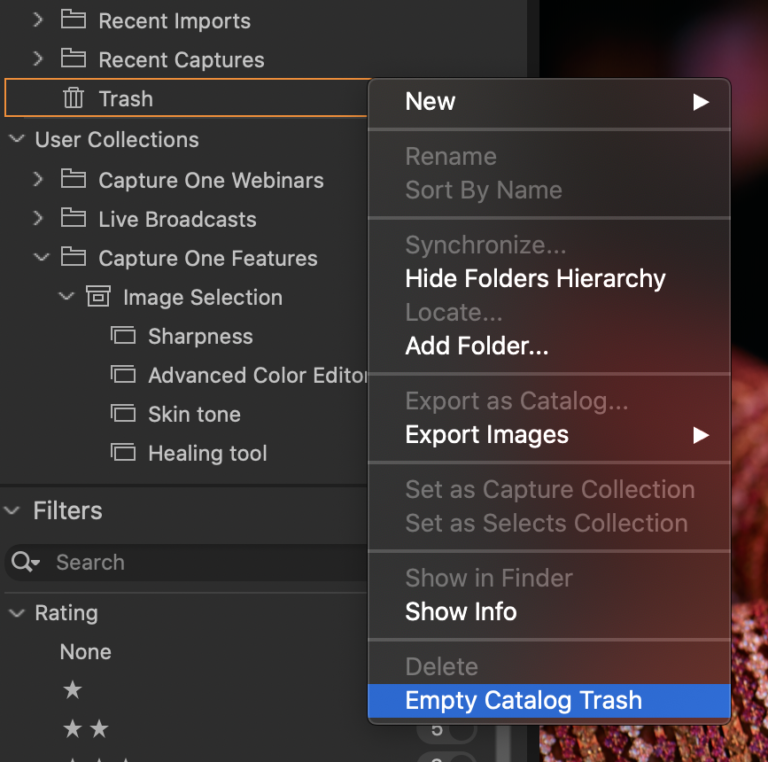Collapse the Filters panel
Screen dimensions: 768x762
coord(13,511)
